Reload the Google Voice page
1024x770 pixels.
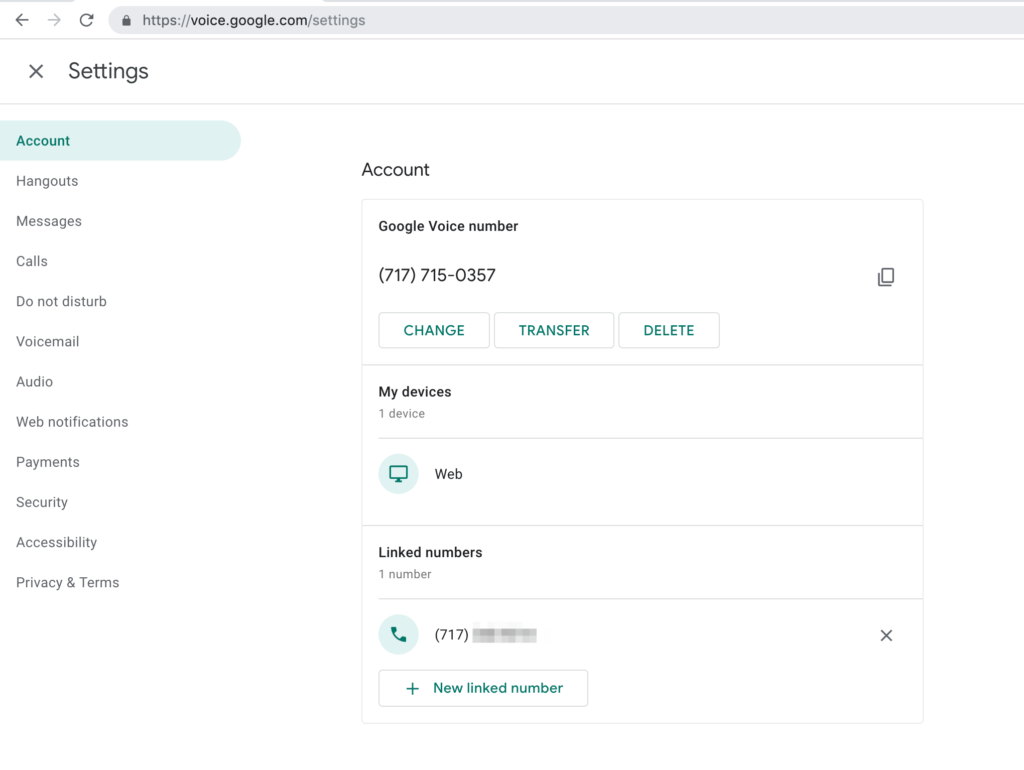tap(86, 20)
